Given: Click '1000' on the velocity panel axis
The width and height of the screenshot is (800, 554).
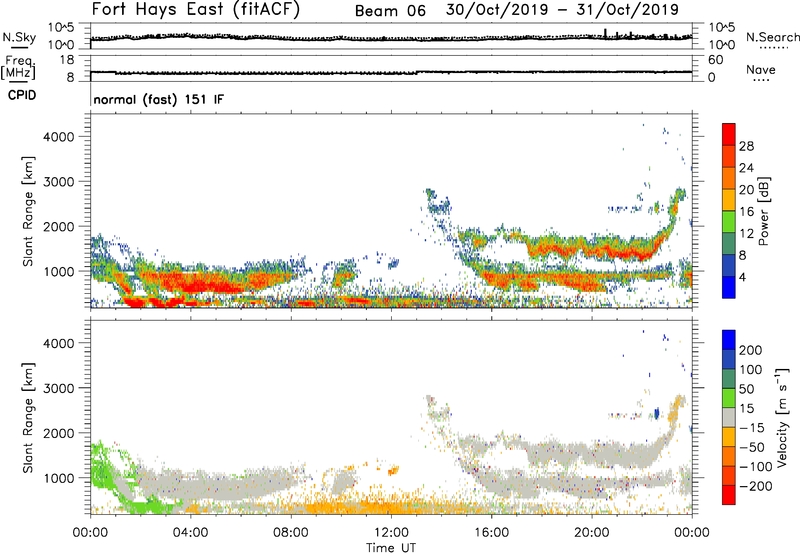Looking at the screenshot, I should 59,478.
